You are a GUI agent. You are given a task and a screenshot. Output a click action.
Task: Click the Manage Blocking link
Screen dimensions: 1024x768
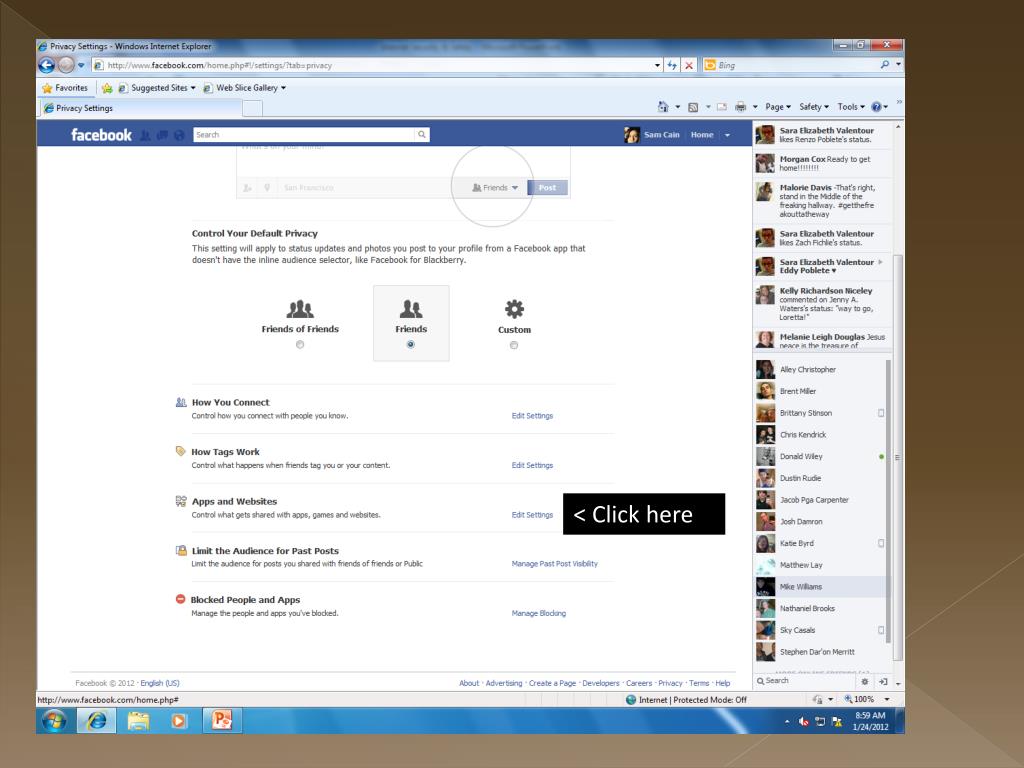[x=538, y=613]
